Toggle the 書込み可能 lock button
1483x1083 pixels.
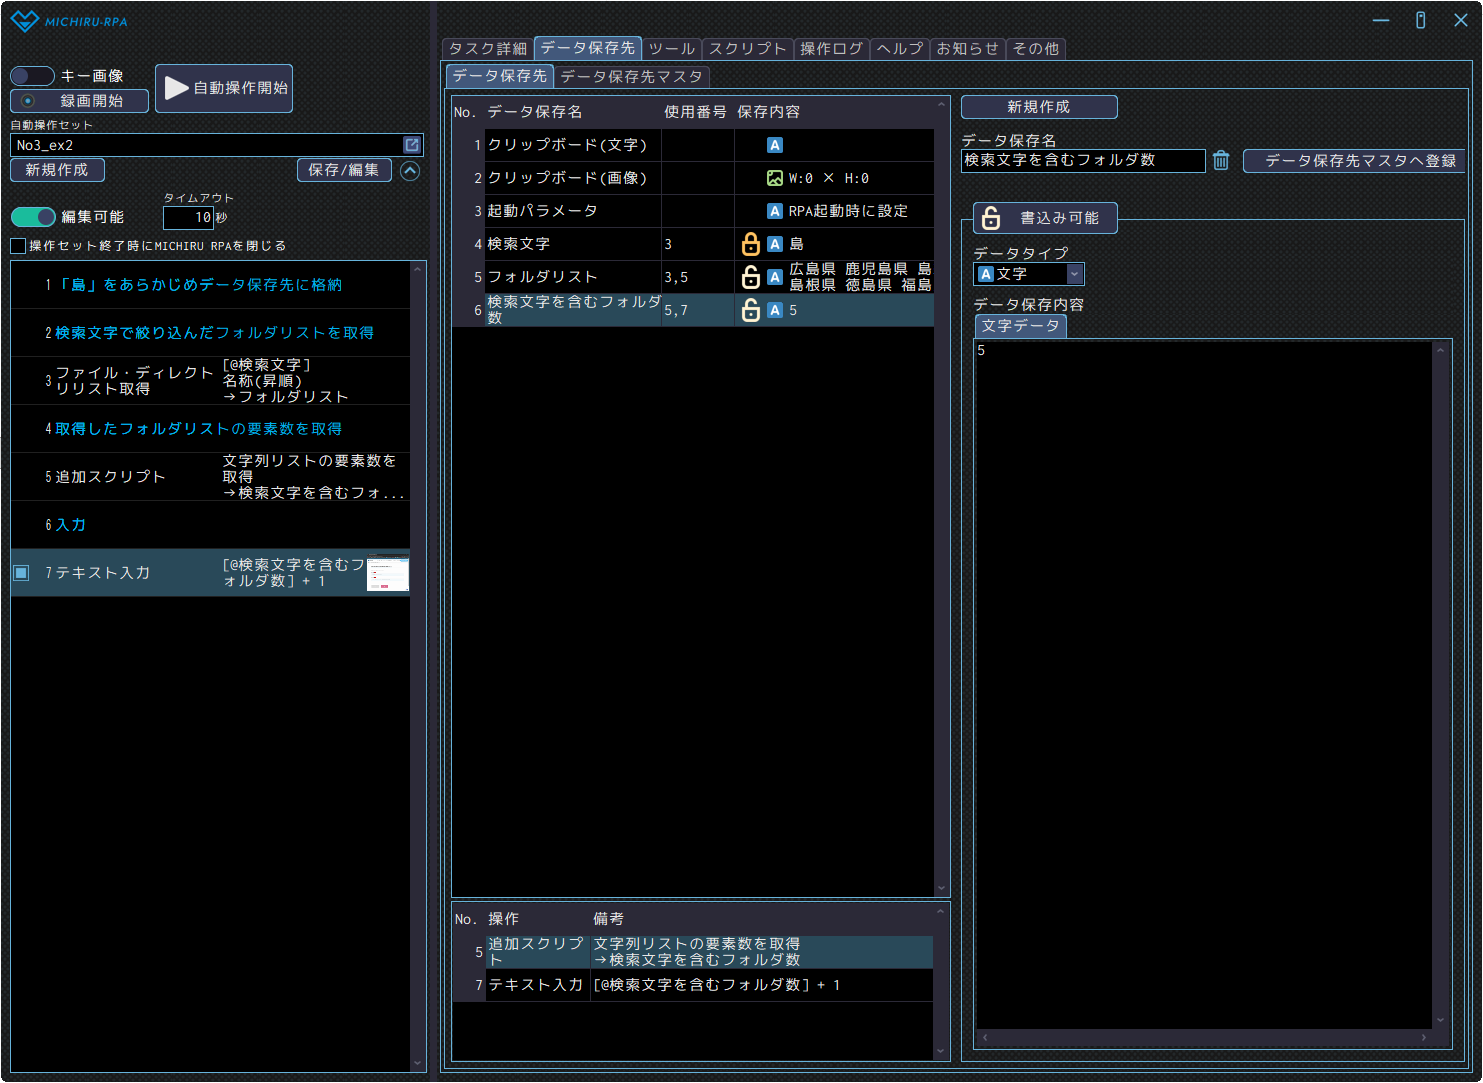1045,218
